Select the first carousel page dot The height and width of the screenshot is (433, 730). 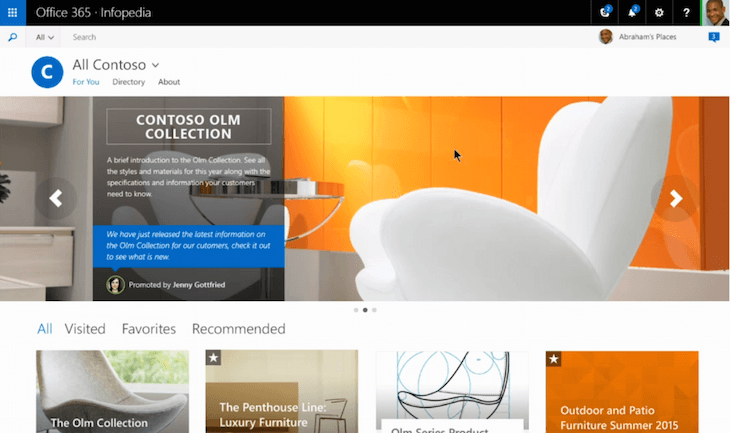coord(356,310)
